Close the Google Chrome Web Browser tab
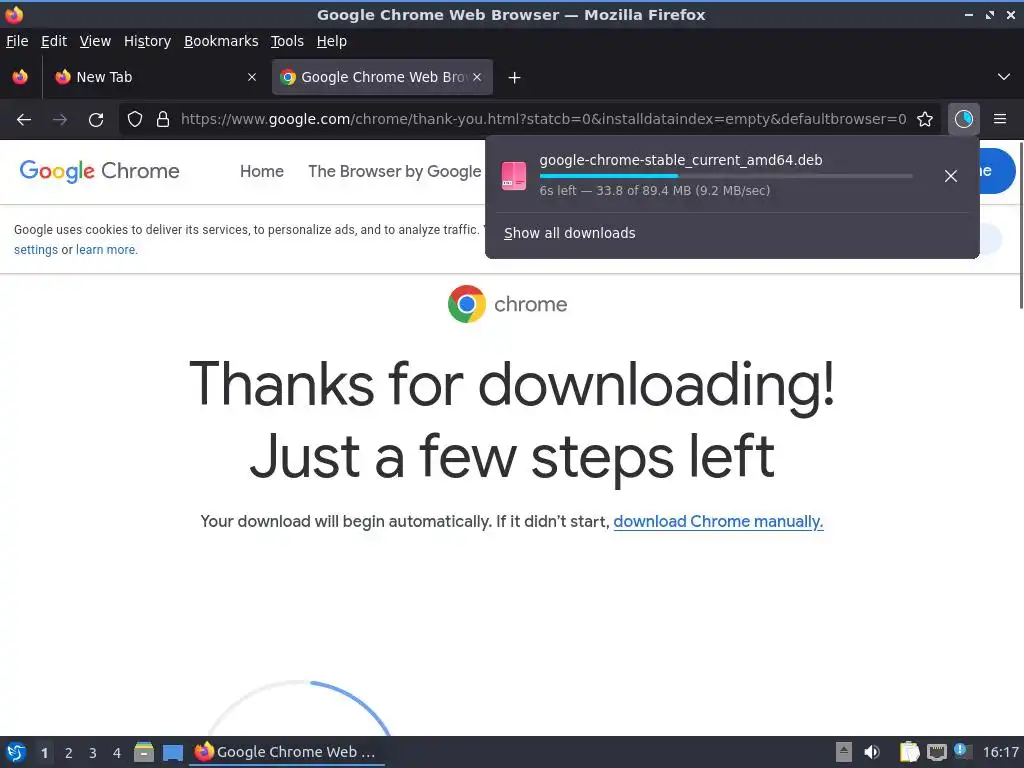This screenshot has width=1024, height=768. point(477,77)
